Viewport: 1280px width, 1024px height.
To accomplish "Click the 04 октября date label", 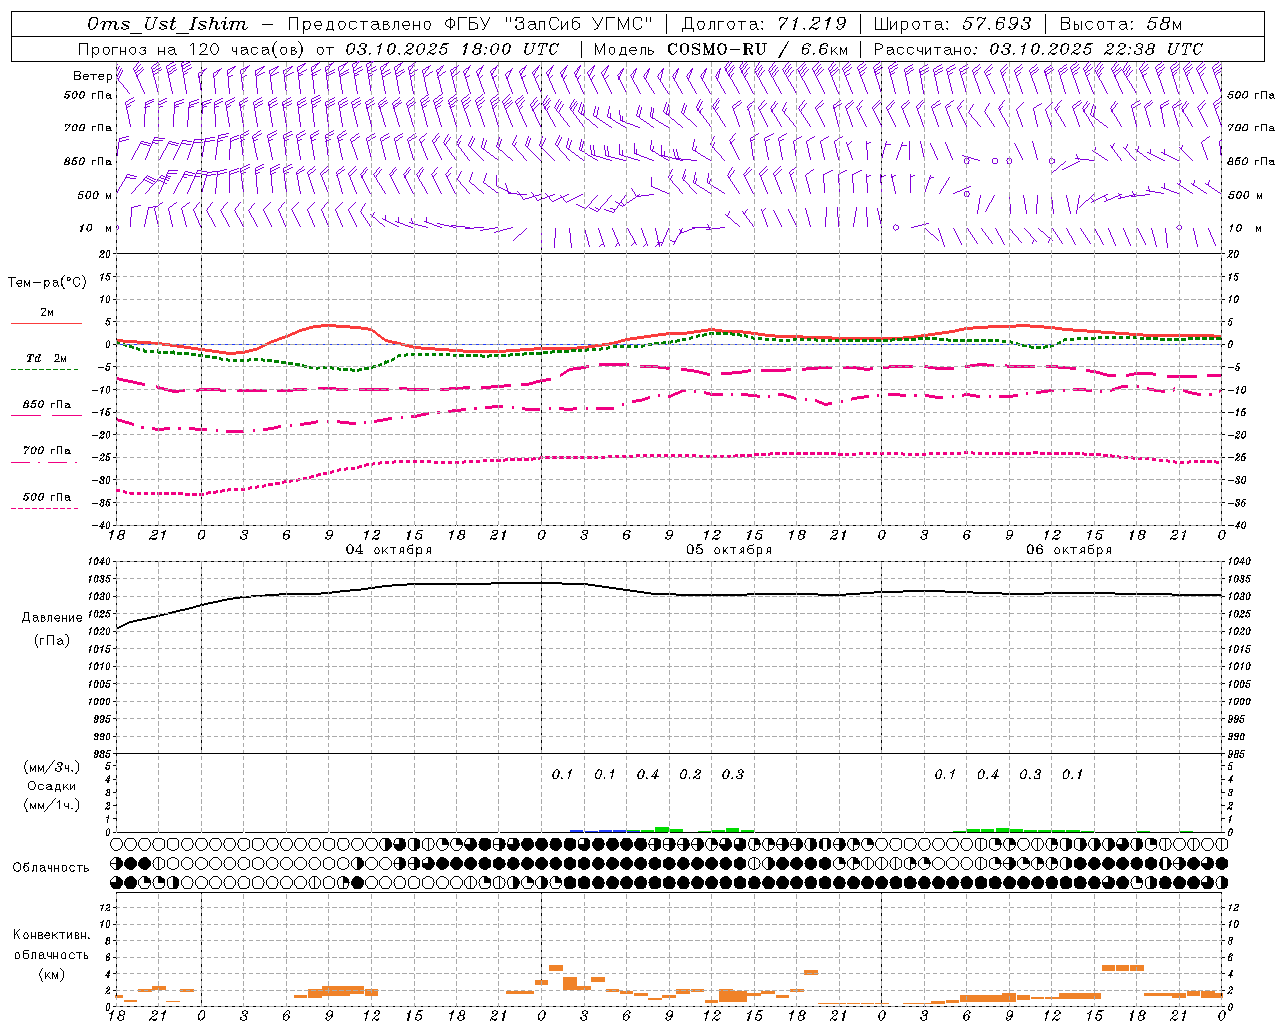I will [x=389, y=550].
